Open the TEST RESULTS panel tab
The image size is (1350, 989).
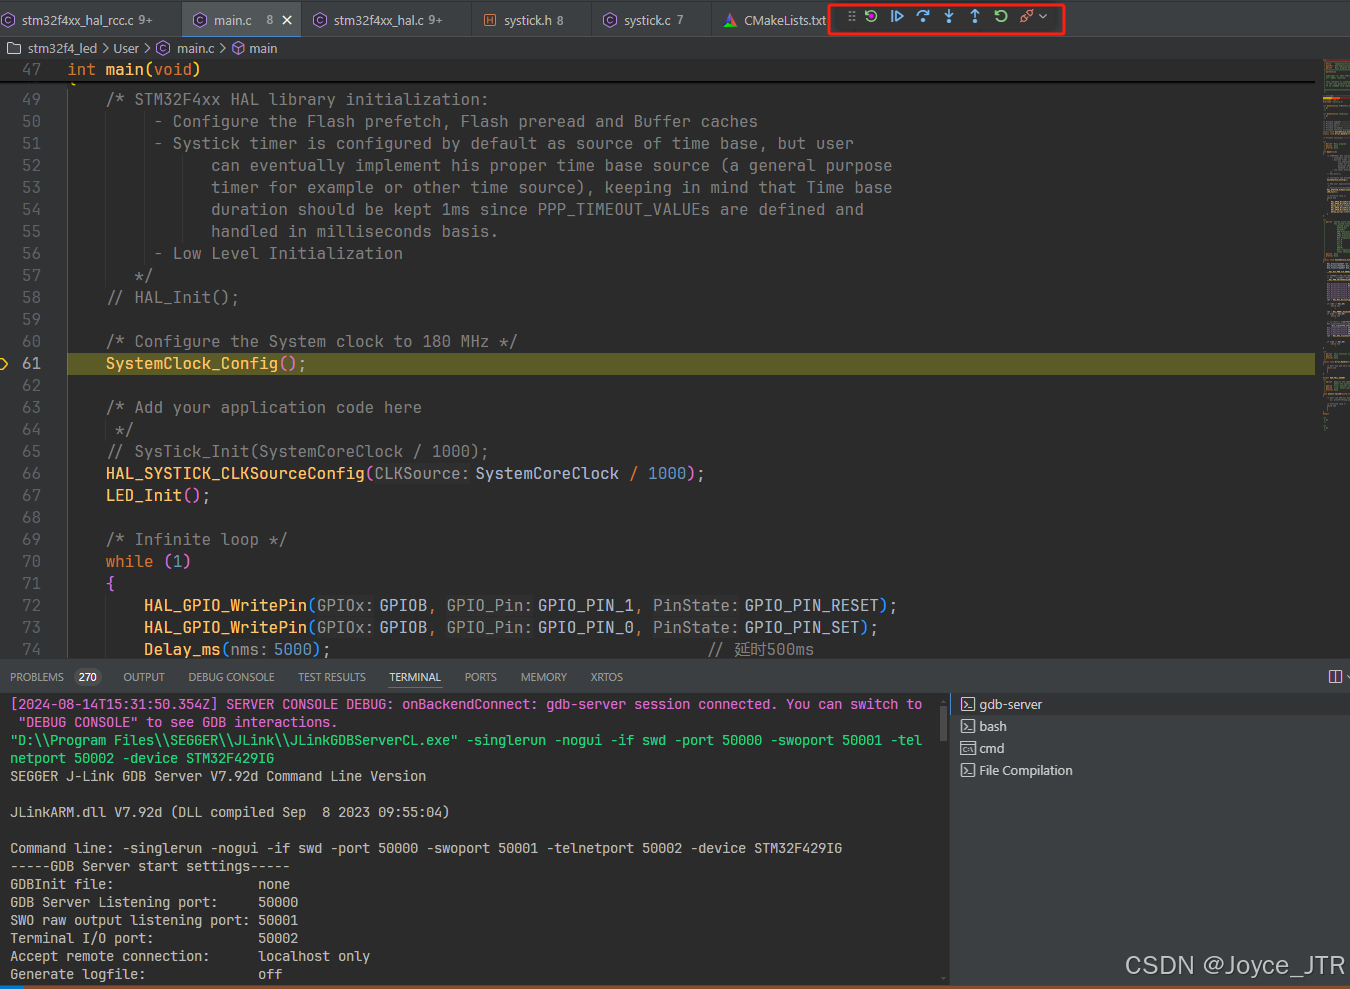(x=332, y=677)
